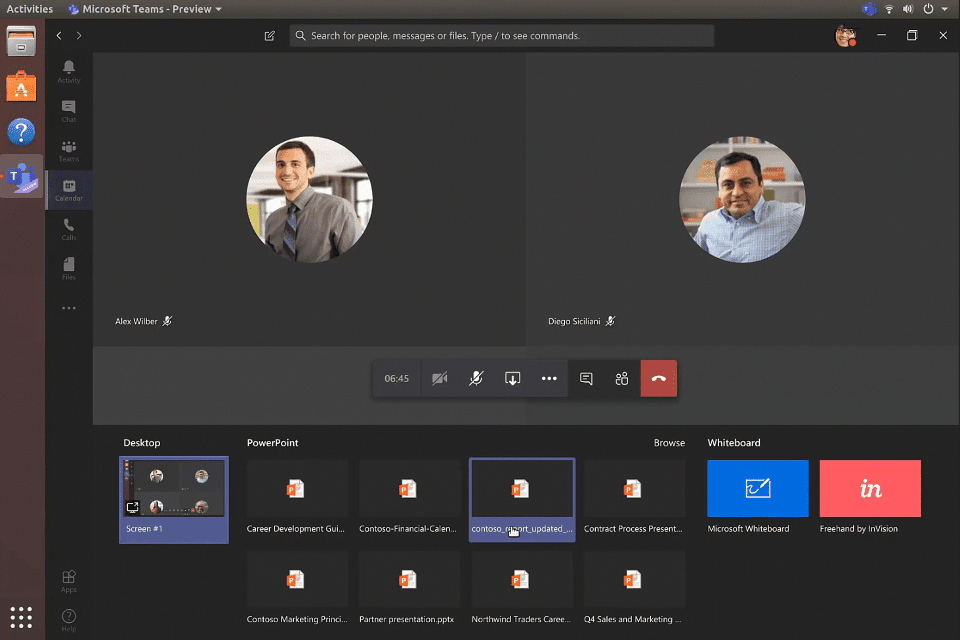Show the meeting conversation chat icon
960x640 pixels.
click(x=586, y=378)
